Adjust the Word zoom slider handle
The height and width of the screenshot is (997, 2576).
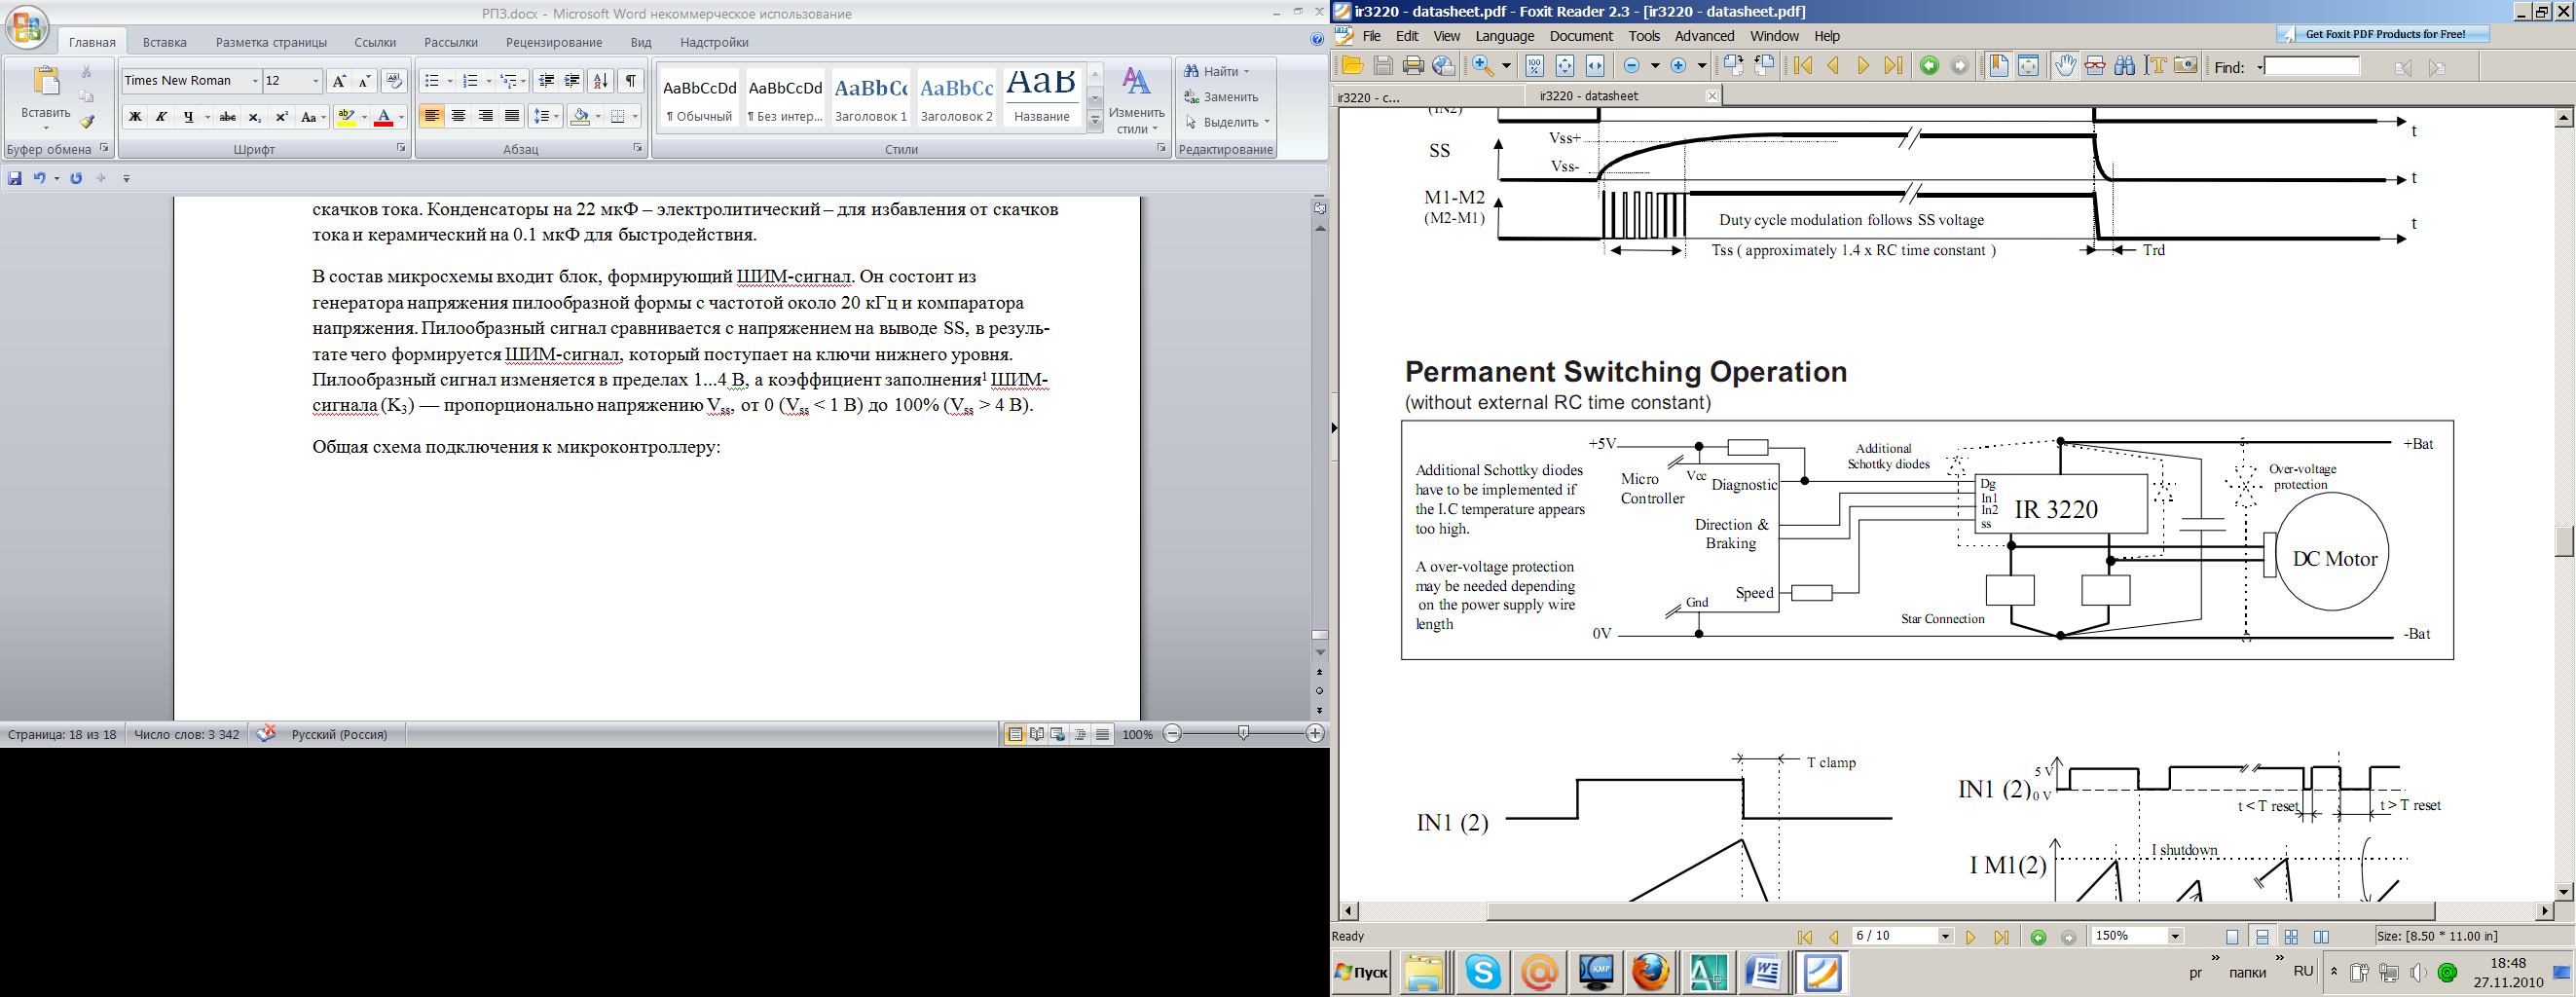[x=1243, y=734]
